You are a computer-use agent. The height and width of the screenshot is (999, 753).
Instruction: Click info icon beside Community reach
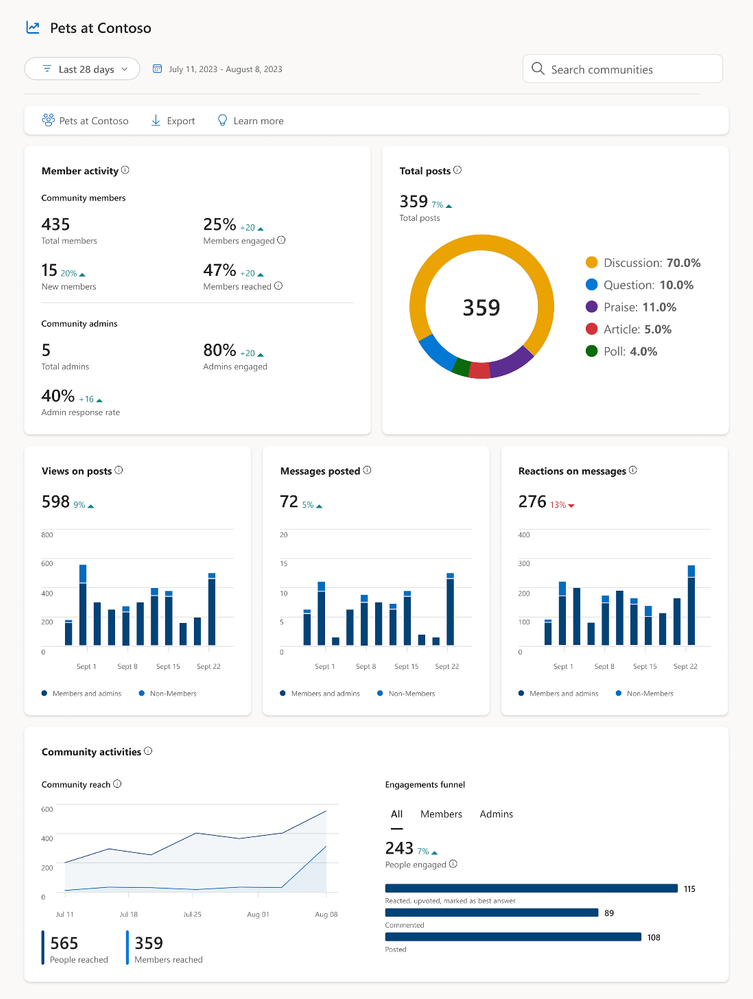[117, 784]
